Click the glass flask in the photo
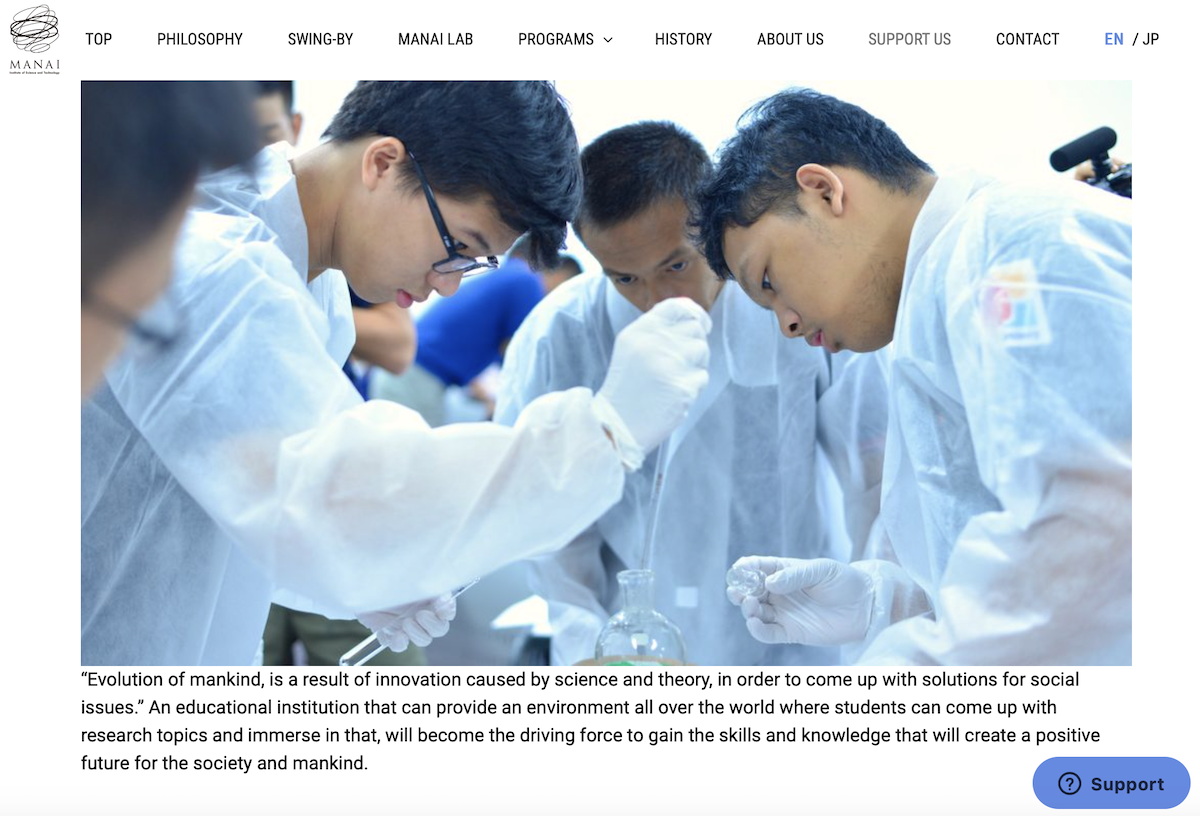This screenshot has height=816, width=1200. coord(640,617)
